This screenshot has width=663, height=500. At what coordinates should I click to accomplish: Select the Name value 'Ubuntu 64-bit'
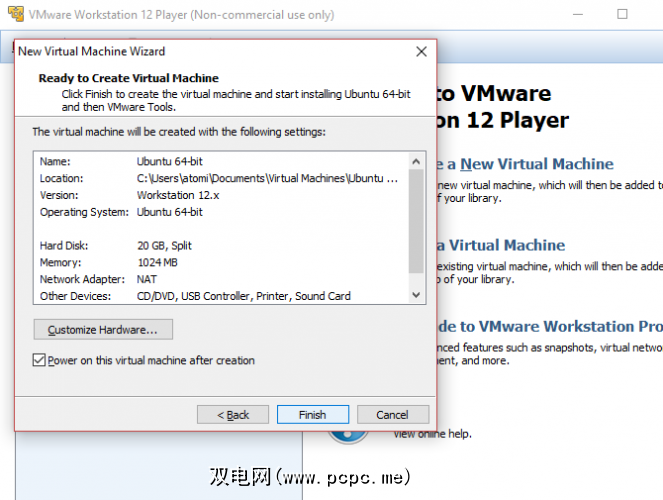(x=170, y=161)
